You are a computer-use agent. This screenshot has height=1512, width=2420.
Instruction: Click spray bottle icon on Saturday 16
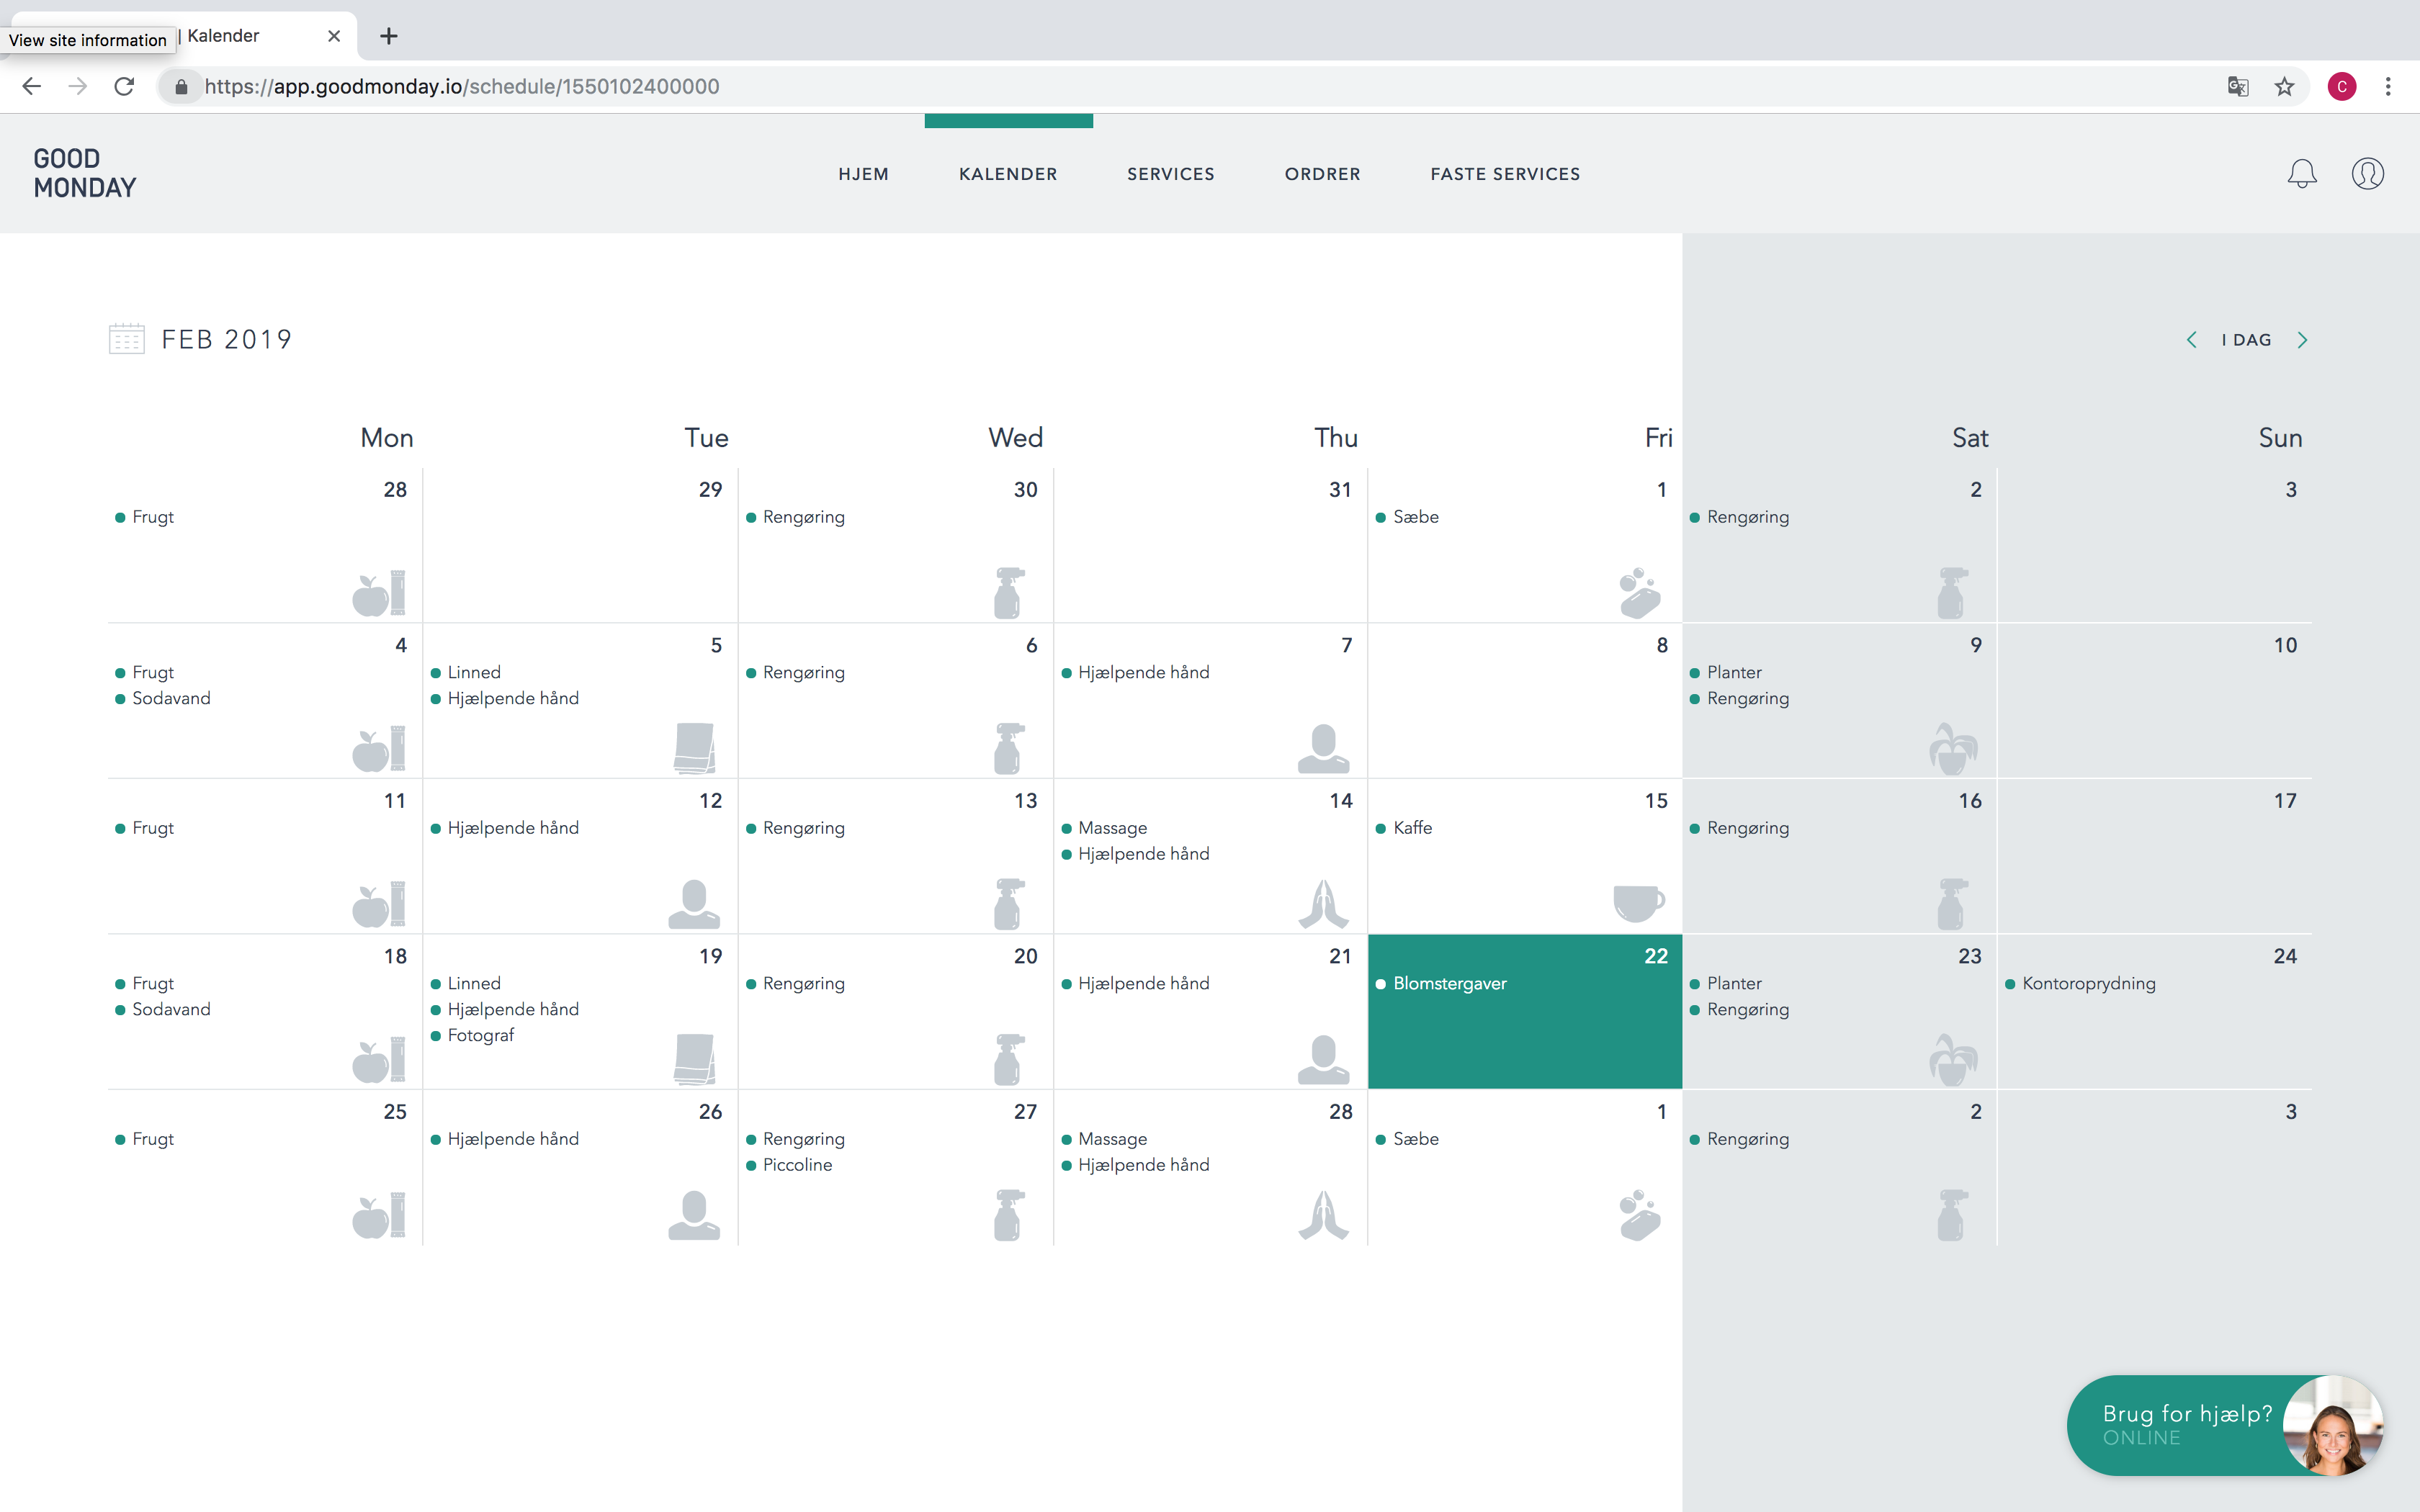coord(1953,904)
